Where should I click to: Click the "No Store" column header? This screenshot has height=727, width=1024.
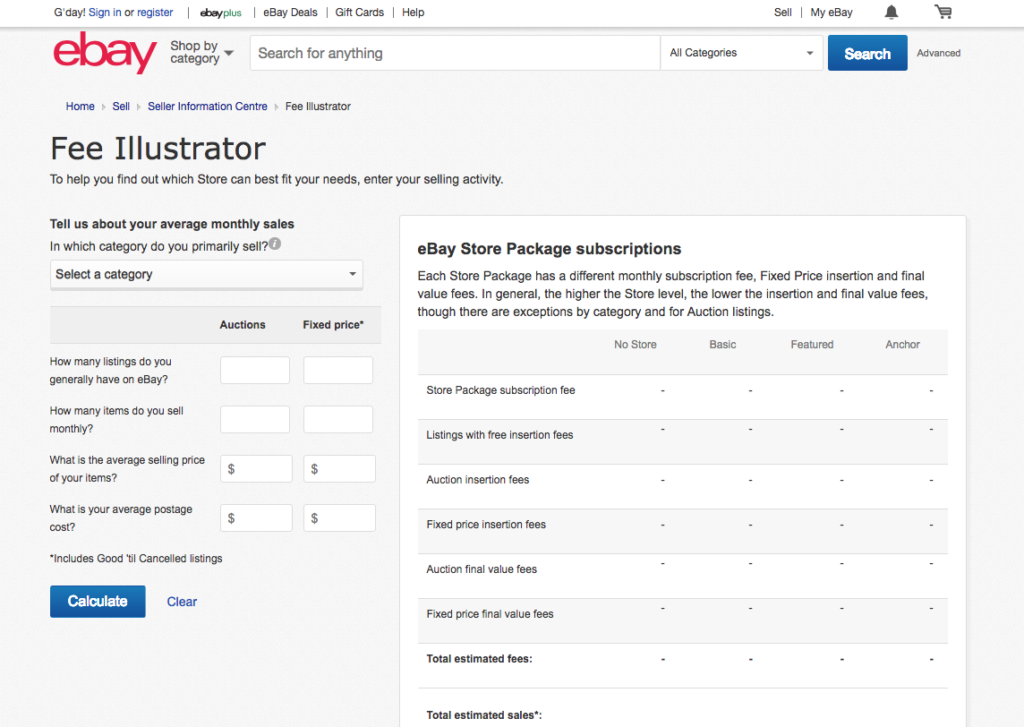click(x=635, y=344)
